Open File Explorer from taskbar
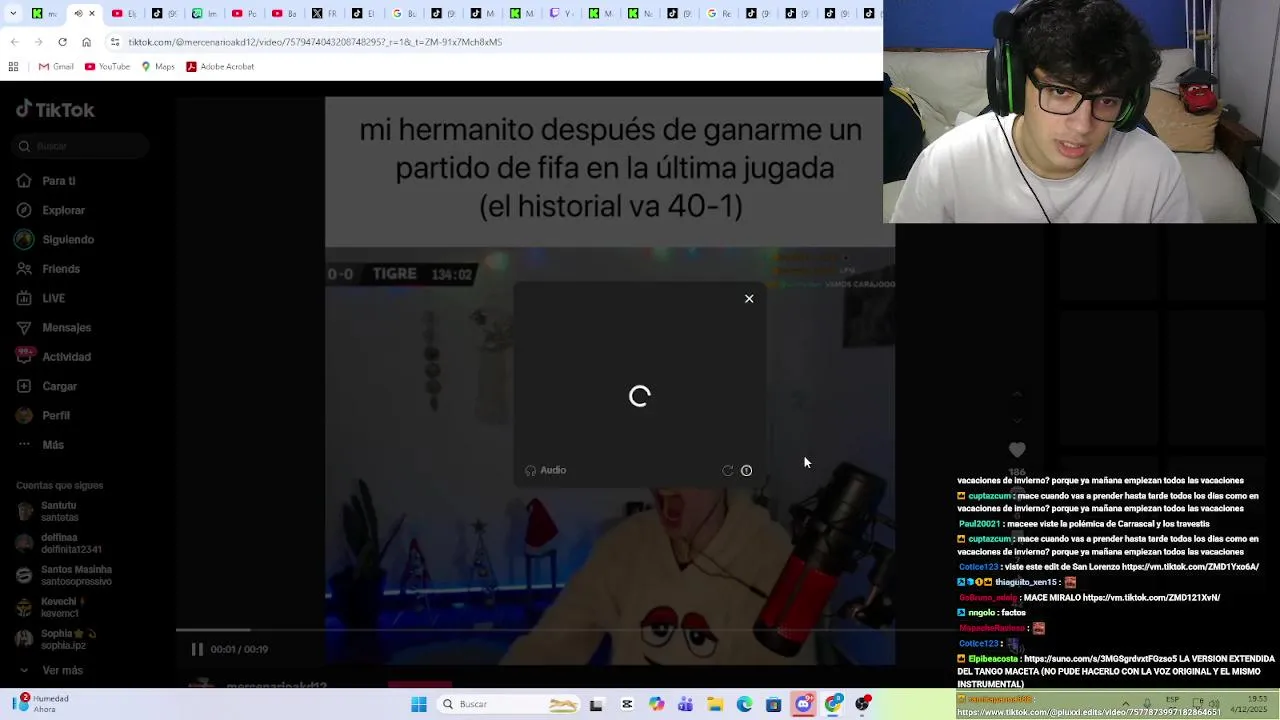The image size is (1280, 720). tap(715, 704)
